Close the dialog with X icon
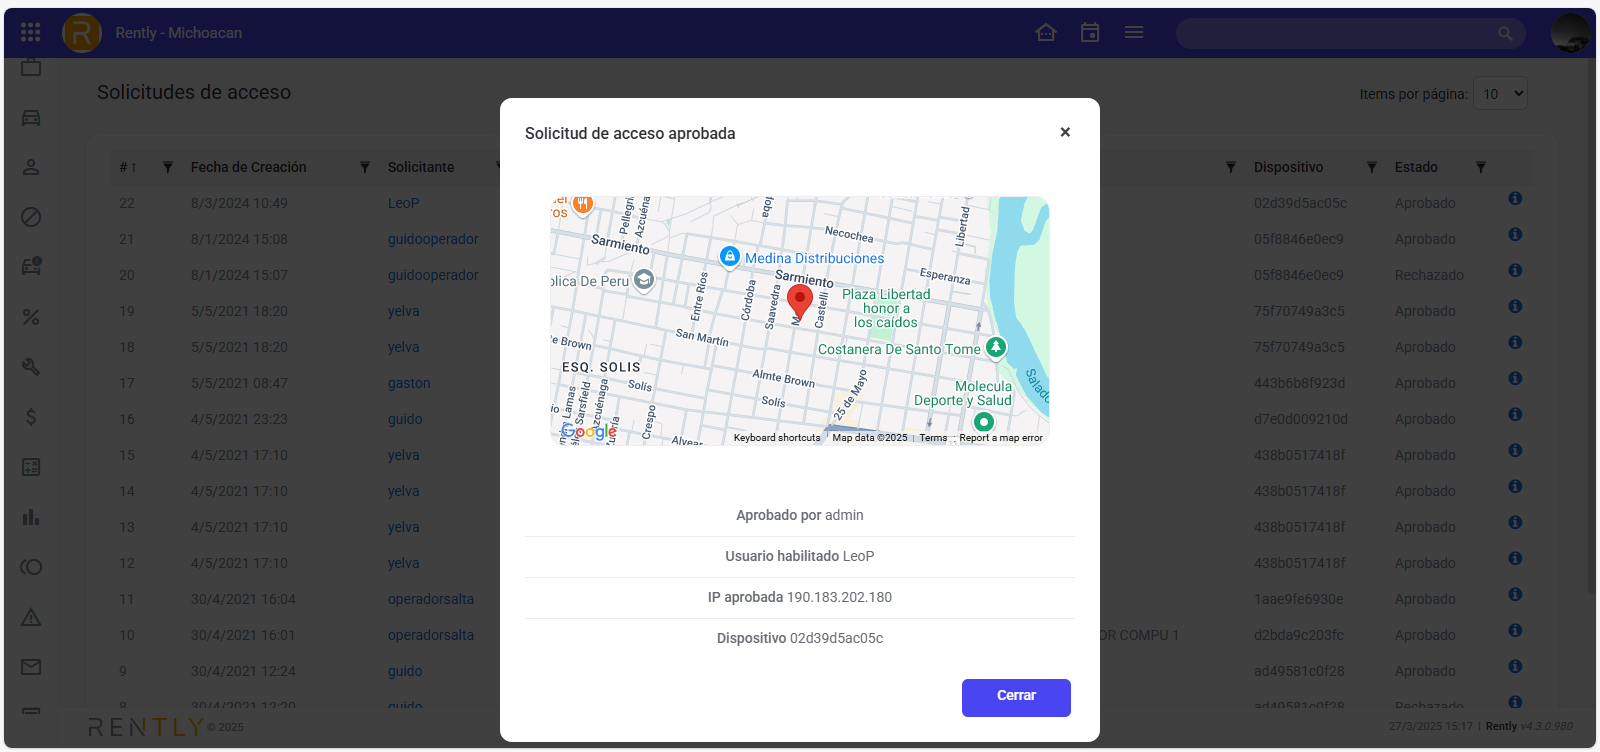 click(x=1065, y=132)
